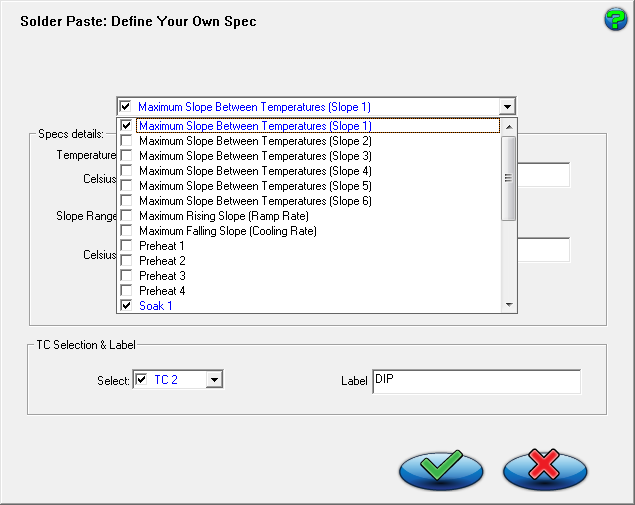This screenshot has height=505, width=635.
Task: Toggle the TC 2 checkbox
Action: pos(141,380)
